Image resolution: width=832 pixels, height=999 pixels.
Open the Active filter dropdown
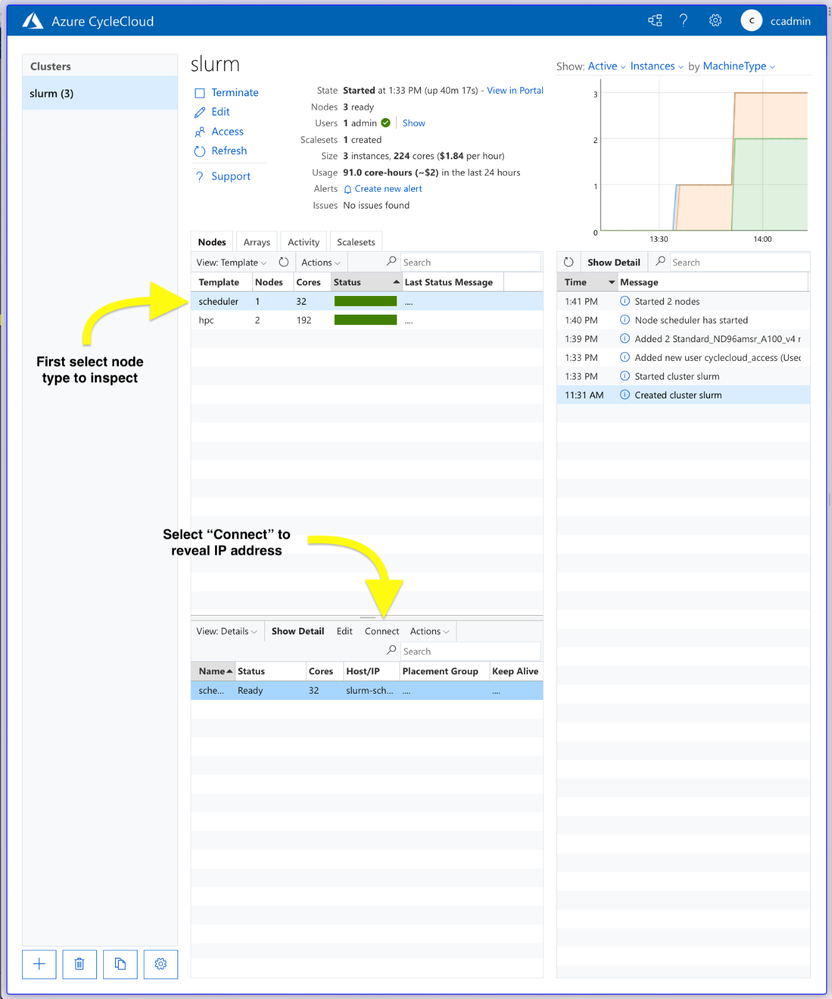(x=606, y=66)
